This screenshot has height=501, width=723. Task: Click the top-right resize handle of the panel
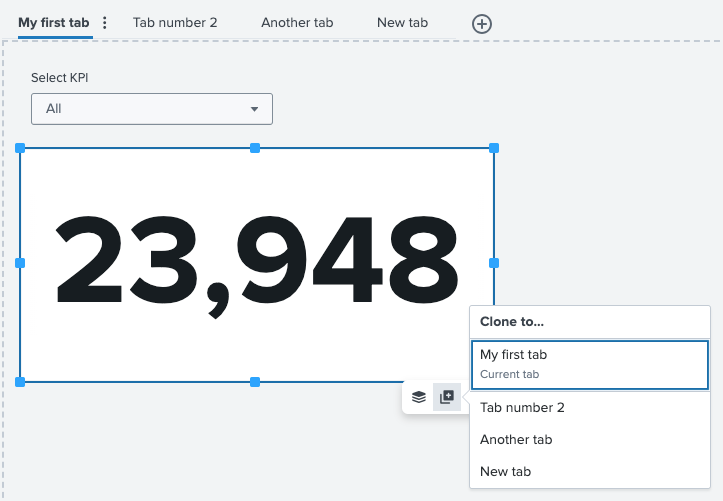pyautogui.click(x=494, y=148)
